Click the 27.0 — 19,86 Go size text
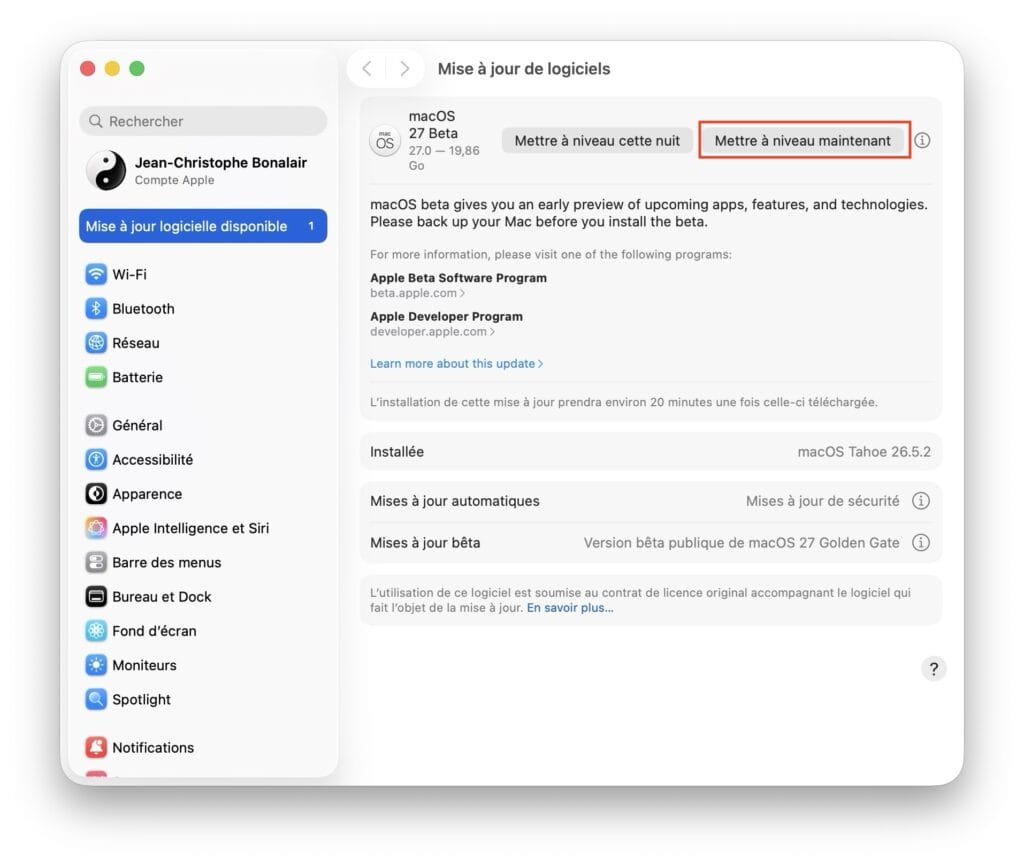This screenshot has width=1024, height=865. pyautogui.click(x=444, y=158)
